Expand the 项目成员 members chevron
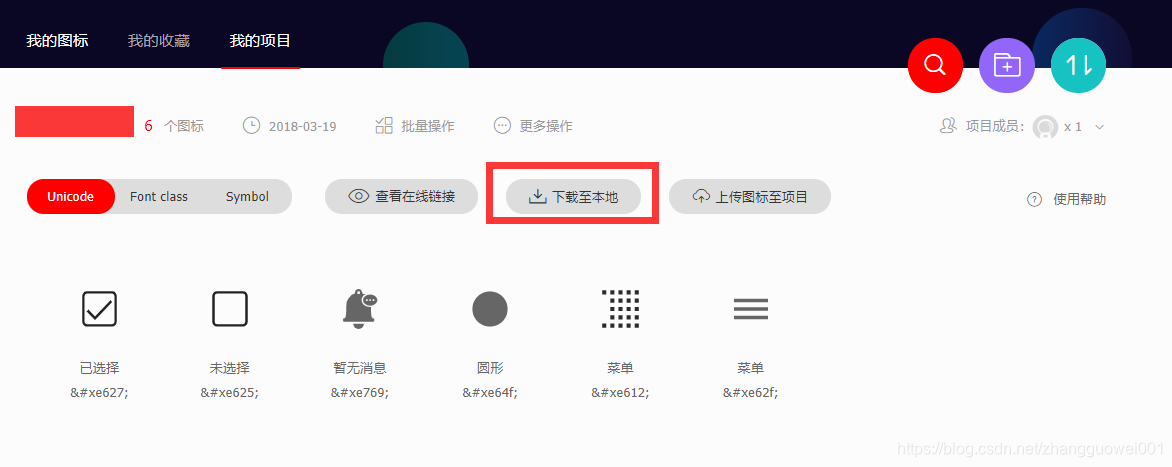 (1099, 127)
